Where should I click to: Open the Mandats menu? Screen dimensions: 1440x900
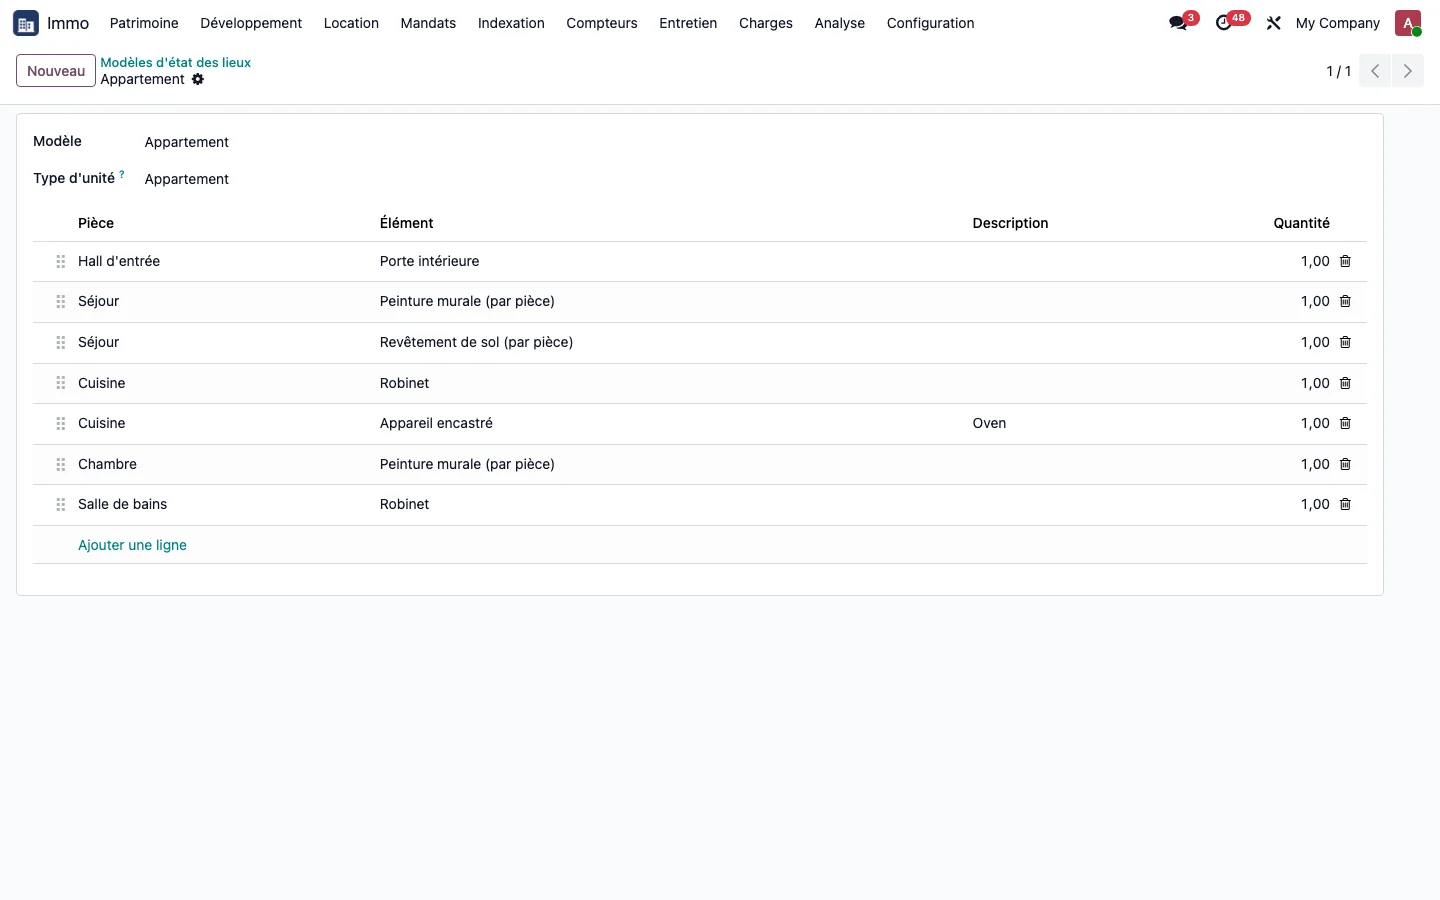coord(428,23)
